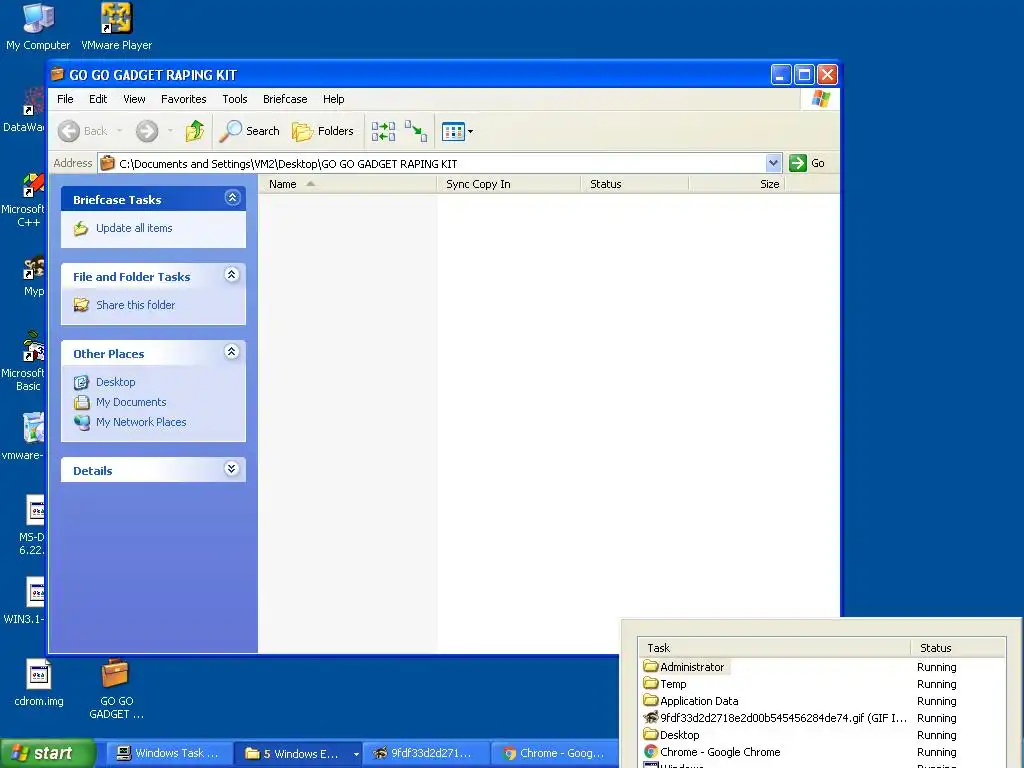Click the Start button
This screenshot has width=1024, height=768.
[48, 753]
